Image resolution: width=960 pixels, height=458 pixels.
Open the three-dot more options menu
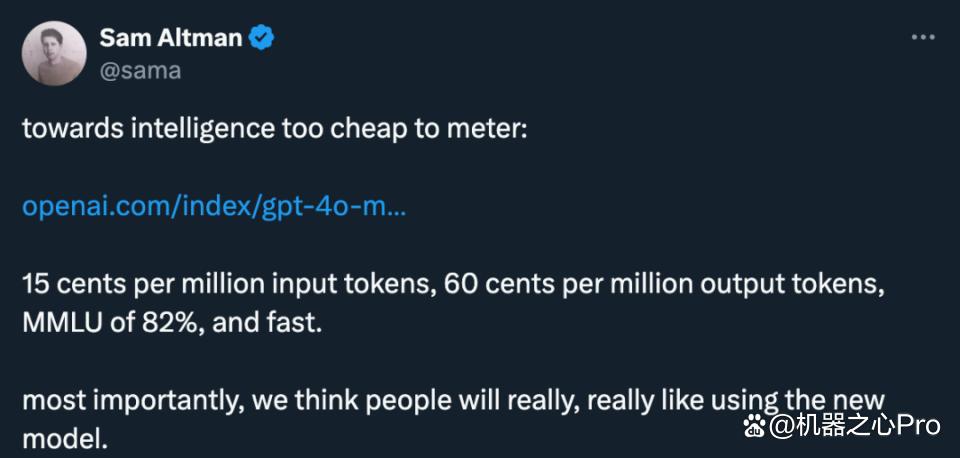pos(923,38)
